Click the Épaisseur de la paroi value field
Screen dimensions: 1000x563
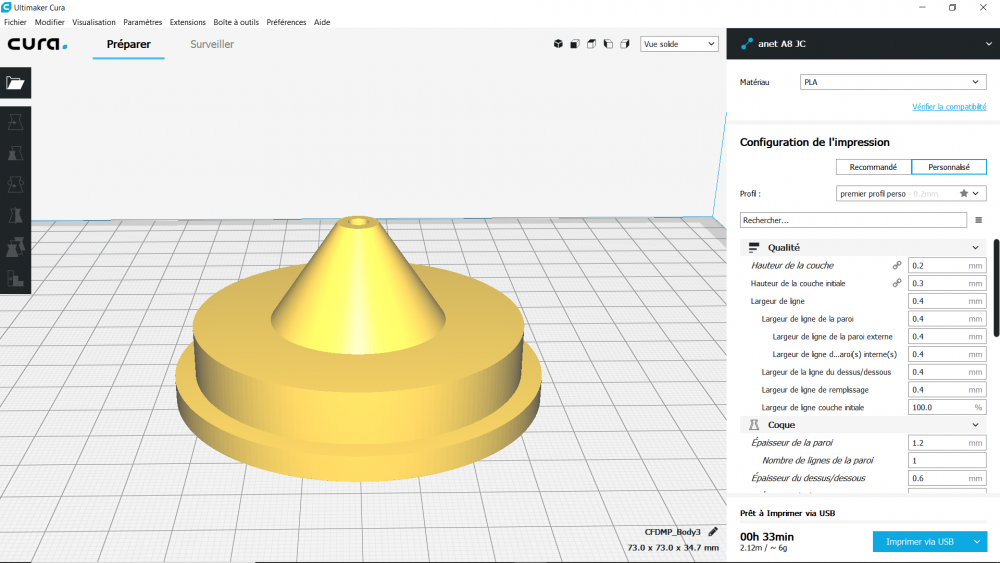coord(947,442)
